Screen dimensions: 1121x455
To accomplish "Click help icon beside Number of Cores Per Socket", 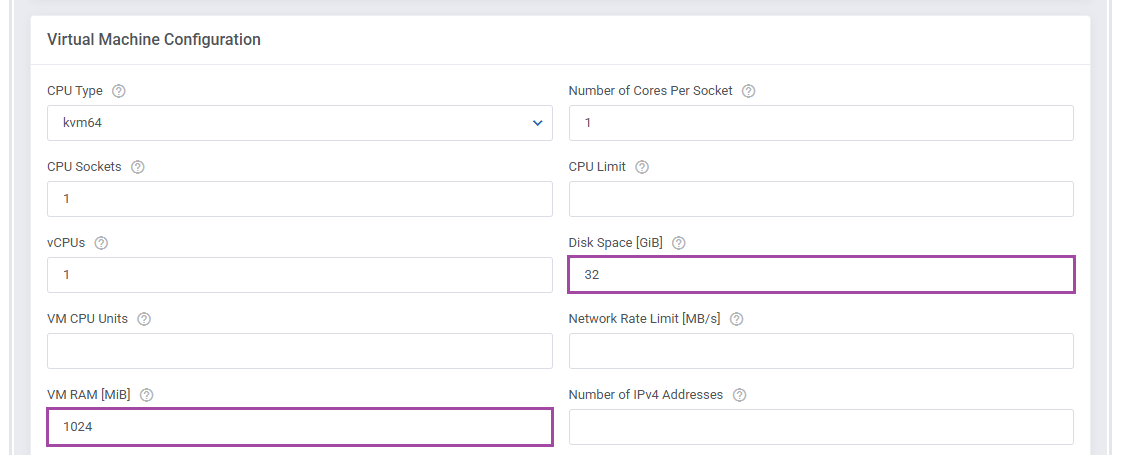I will [749, 91].
